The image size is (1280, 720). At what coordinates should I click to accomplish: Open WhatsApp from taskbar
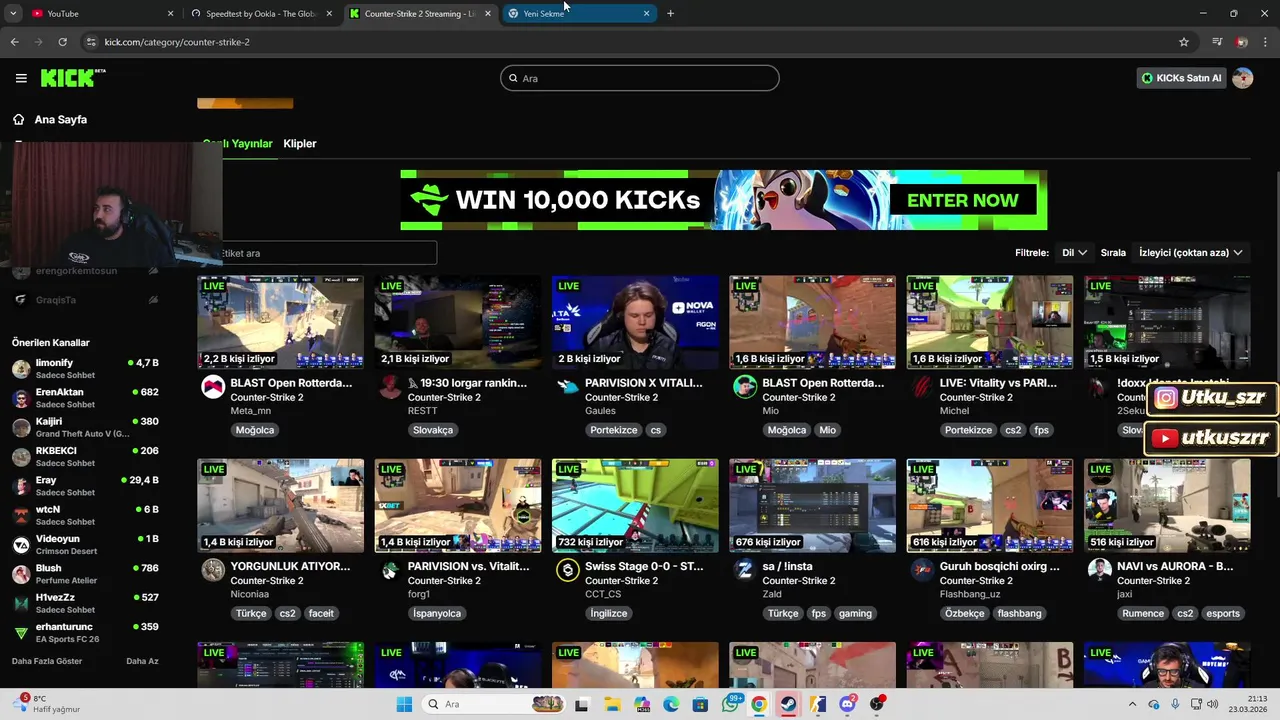pyautogui.click(x=730, y=704)
